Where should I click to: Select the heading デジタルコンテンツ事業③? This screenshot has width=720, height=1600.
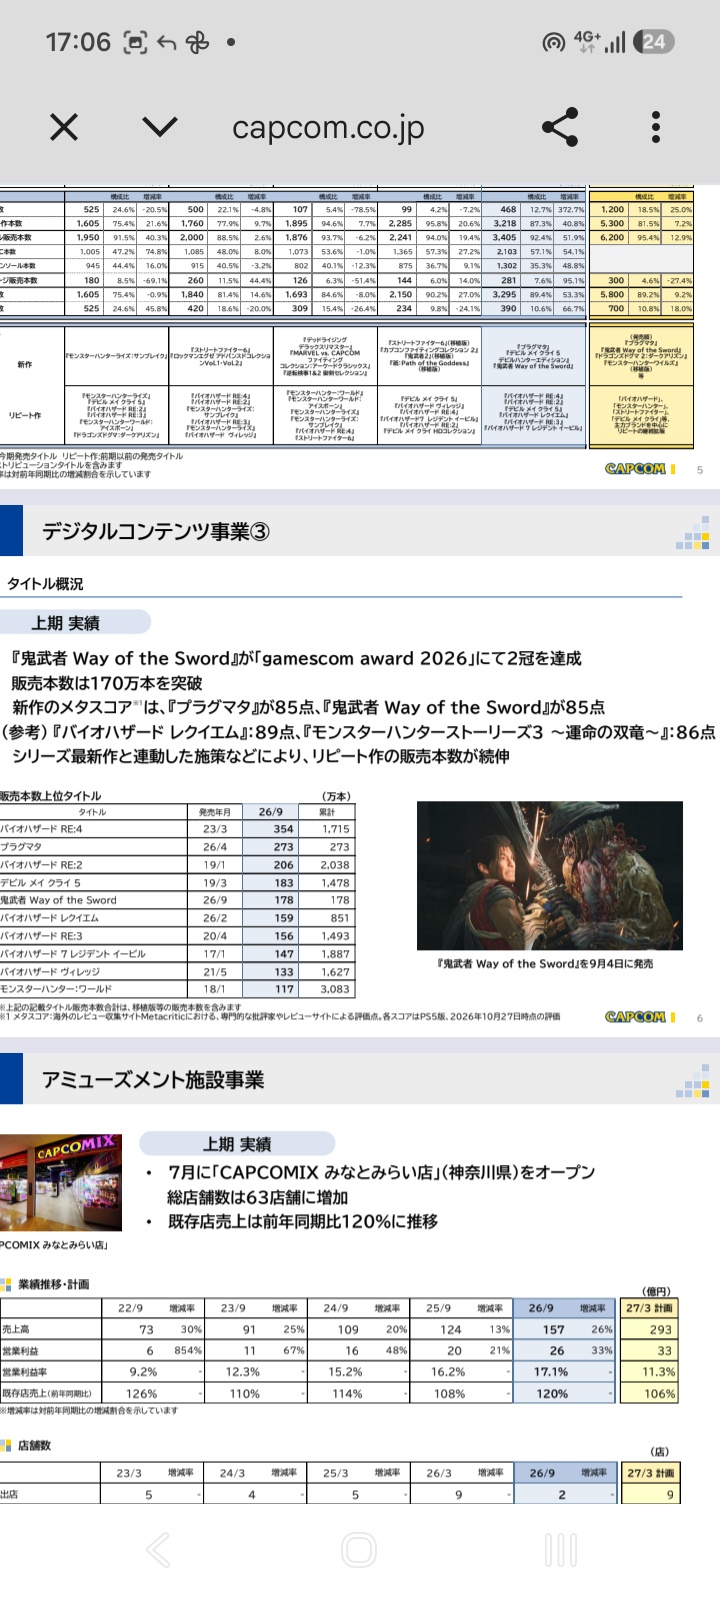click(156, 532)
